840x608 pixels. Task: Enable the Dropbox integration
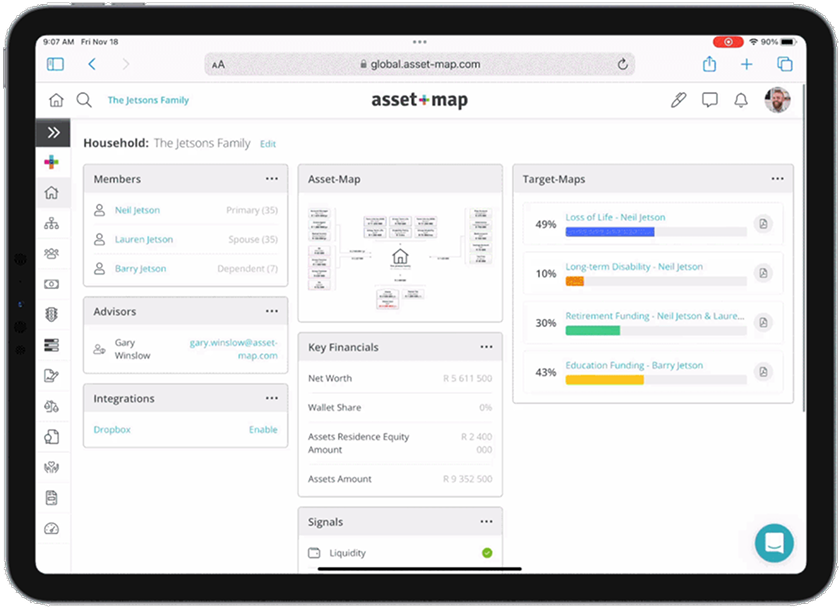(x=263, y=430)
